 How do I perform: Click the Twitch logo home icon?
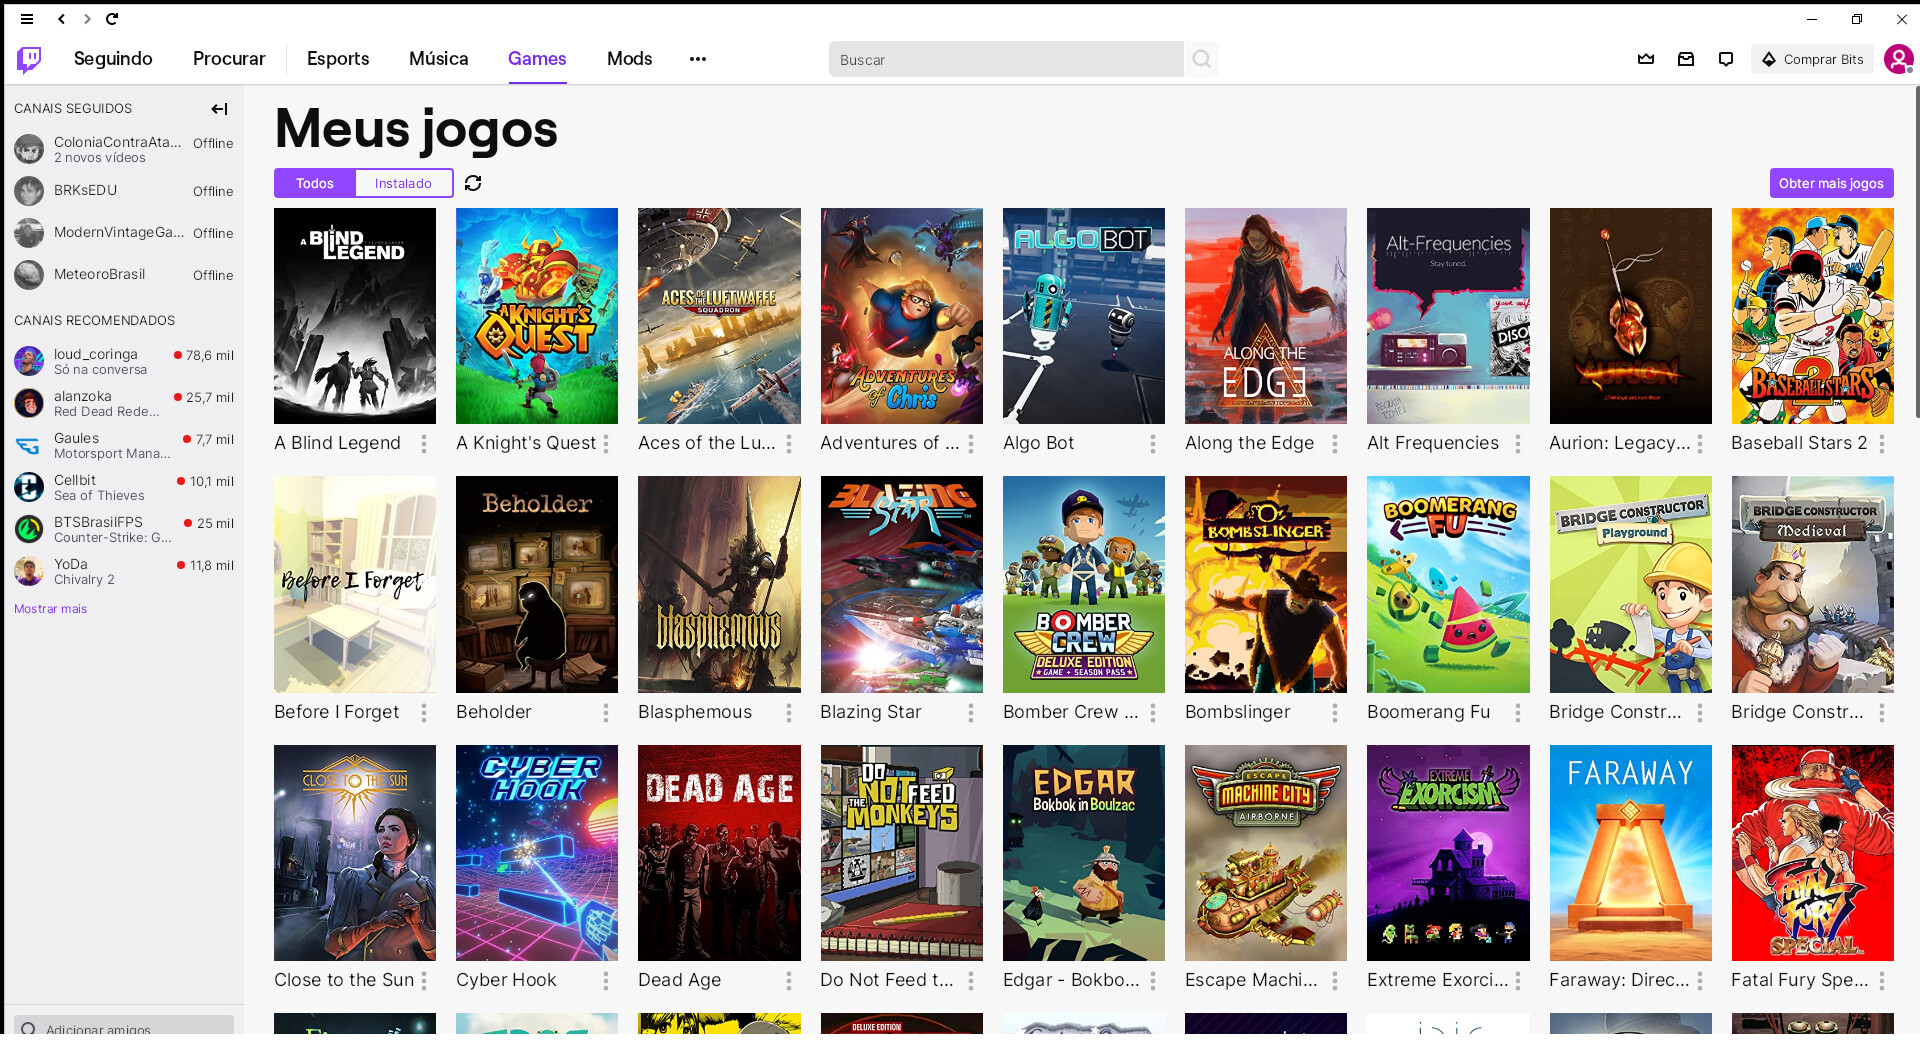coord(29,59)
